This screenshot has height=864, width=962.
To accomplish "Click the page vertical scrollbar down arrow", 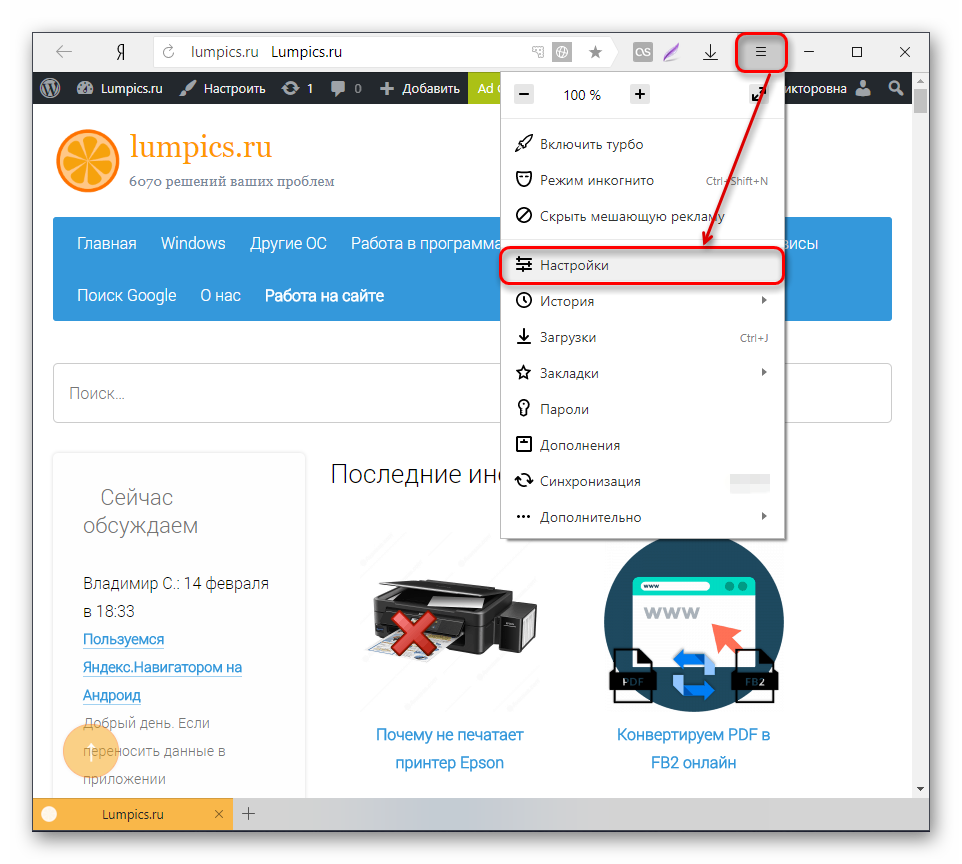I will pos(920,789).
